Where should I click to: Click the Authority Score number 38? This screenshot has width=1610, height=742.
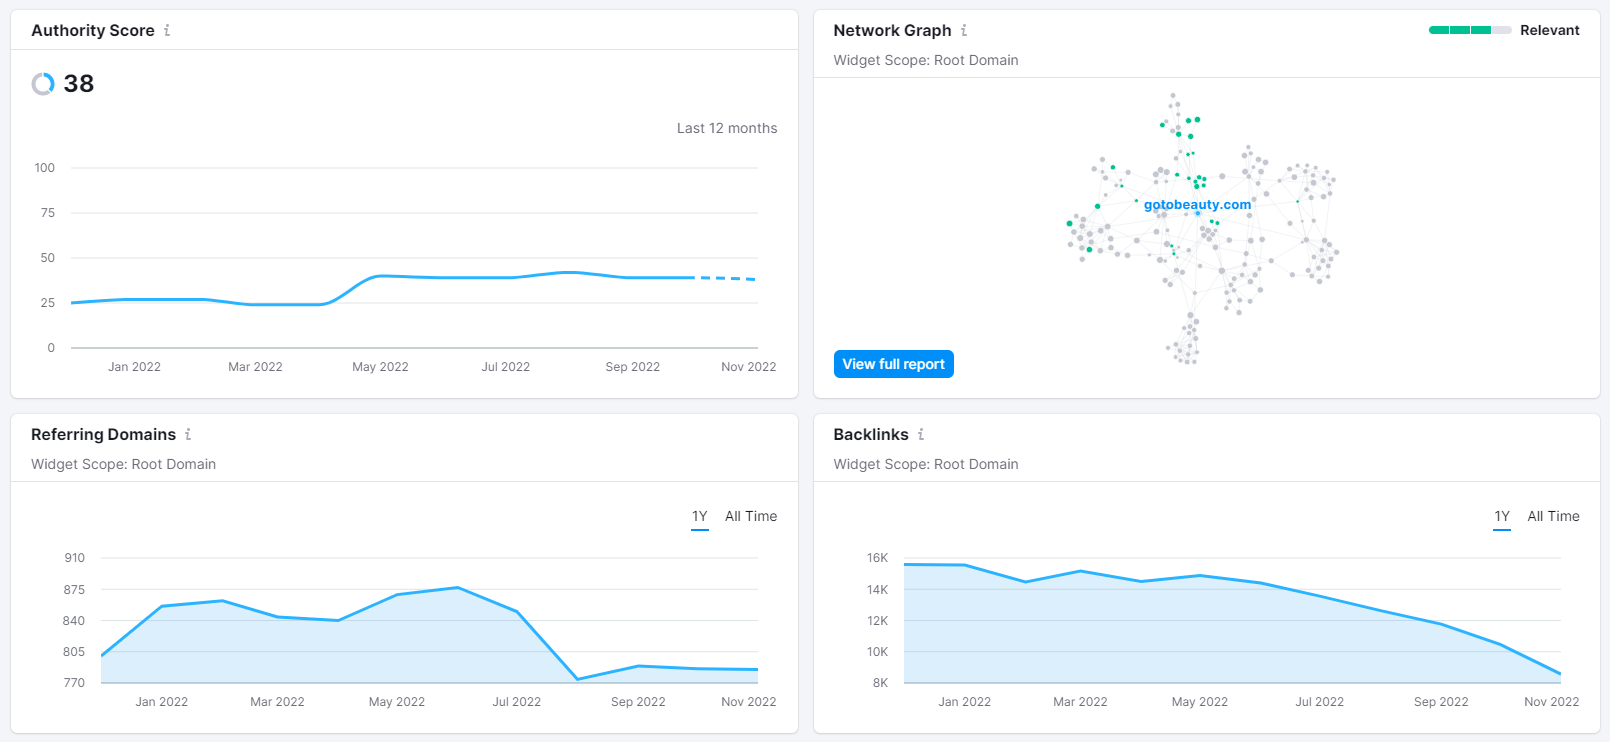click(79, 84)
